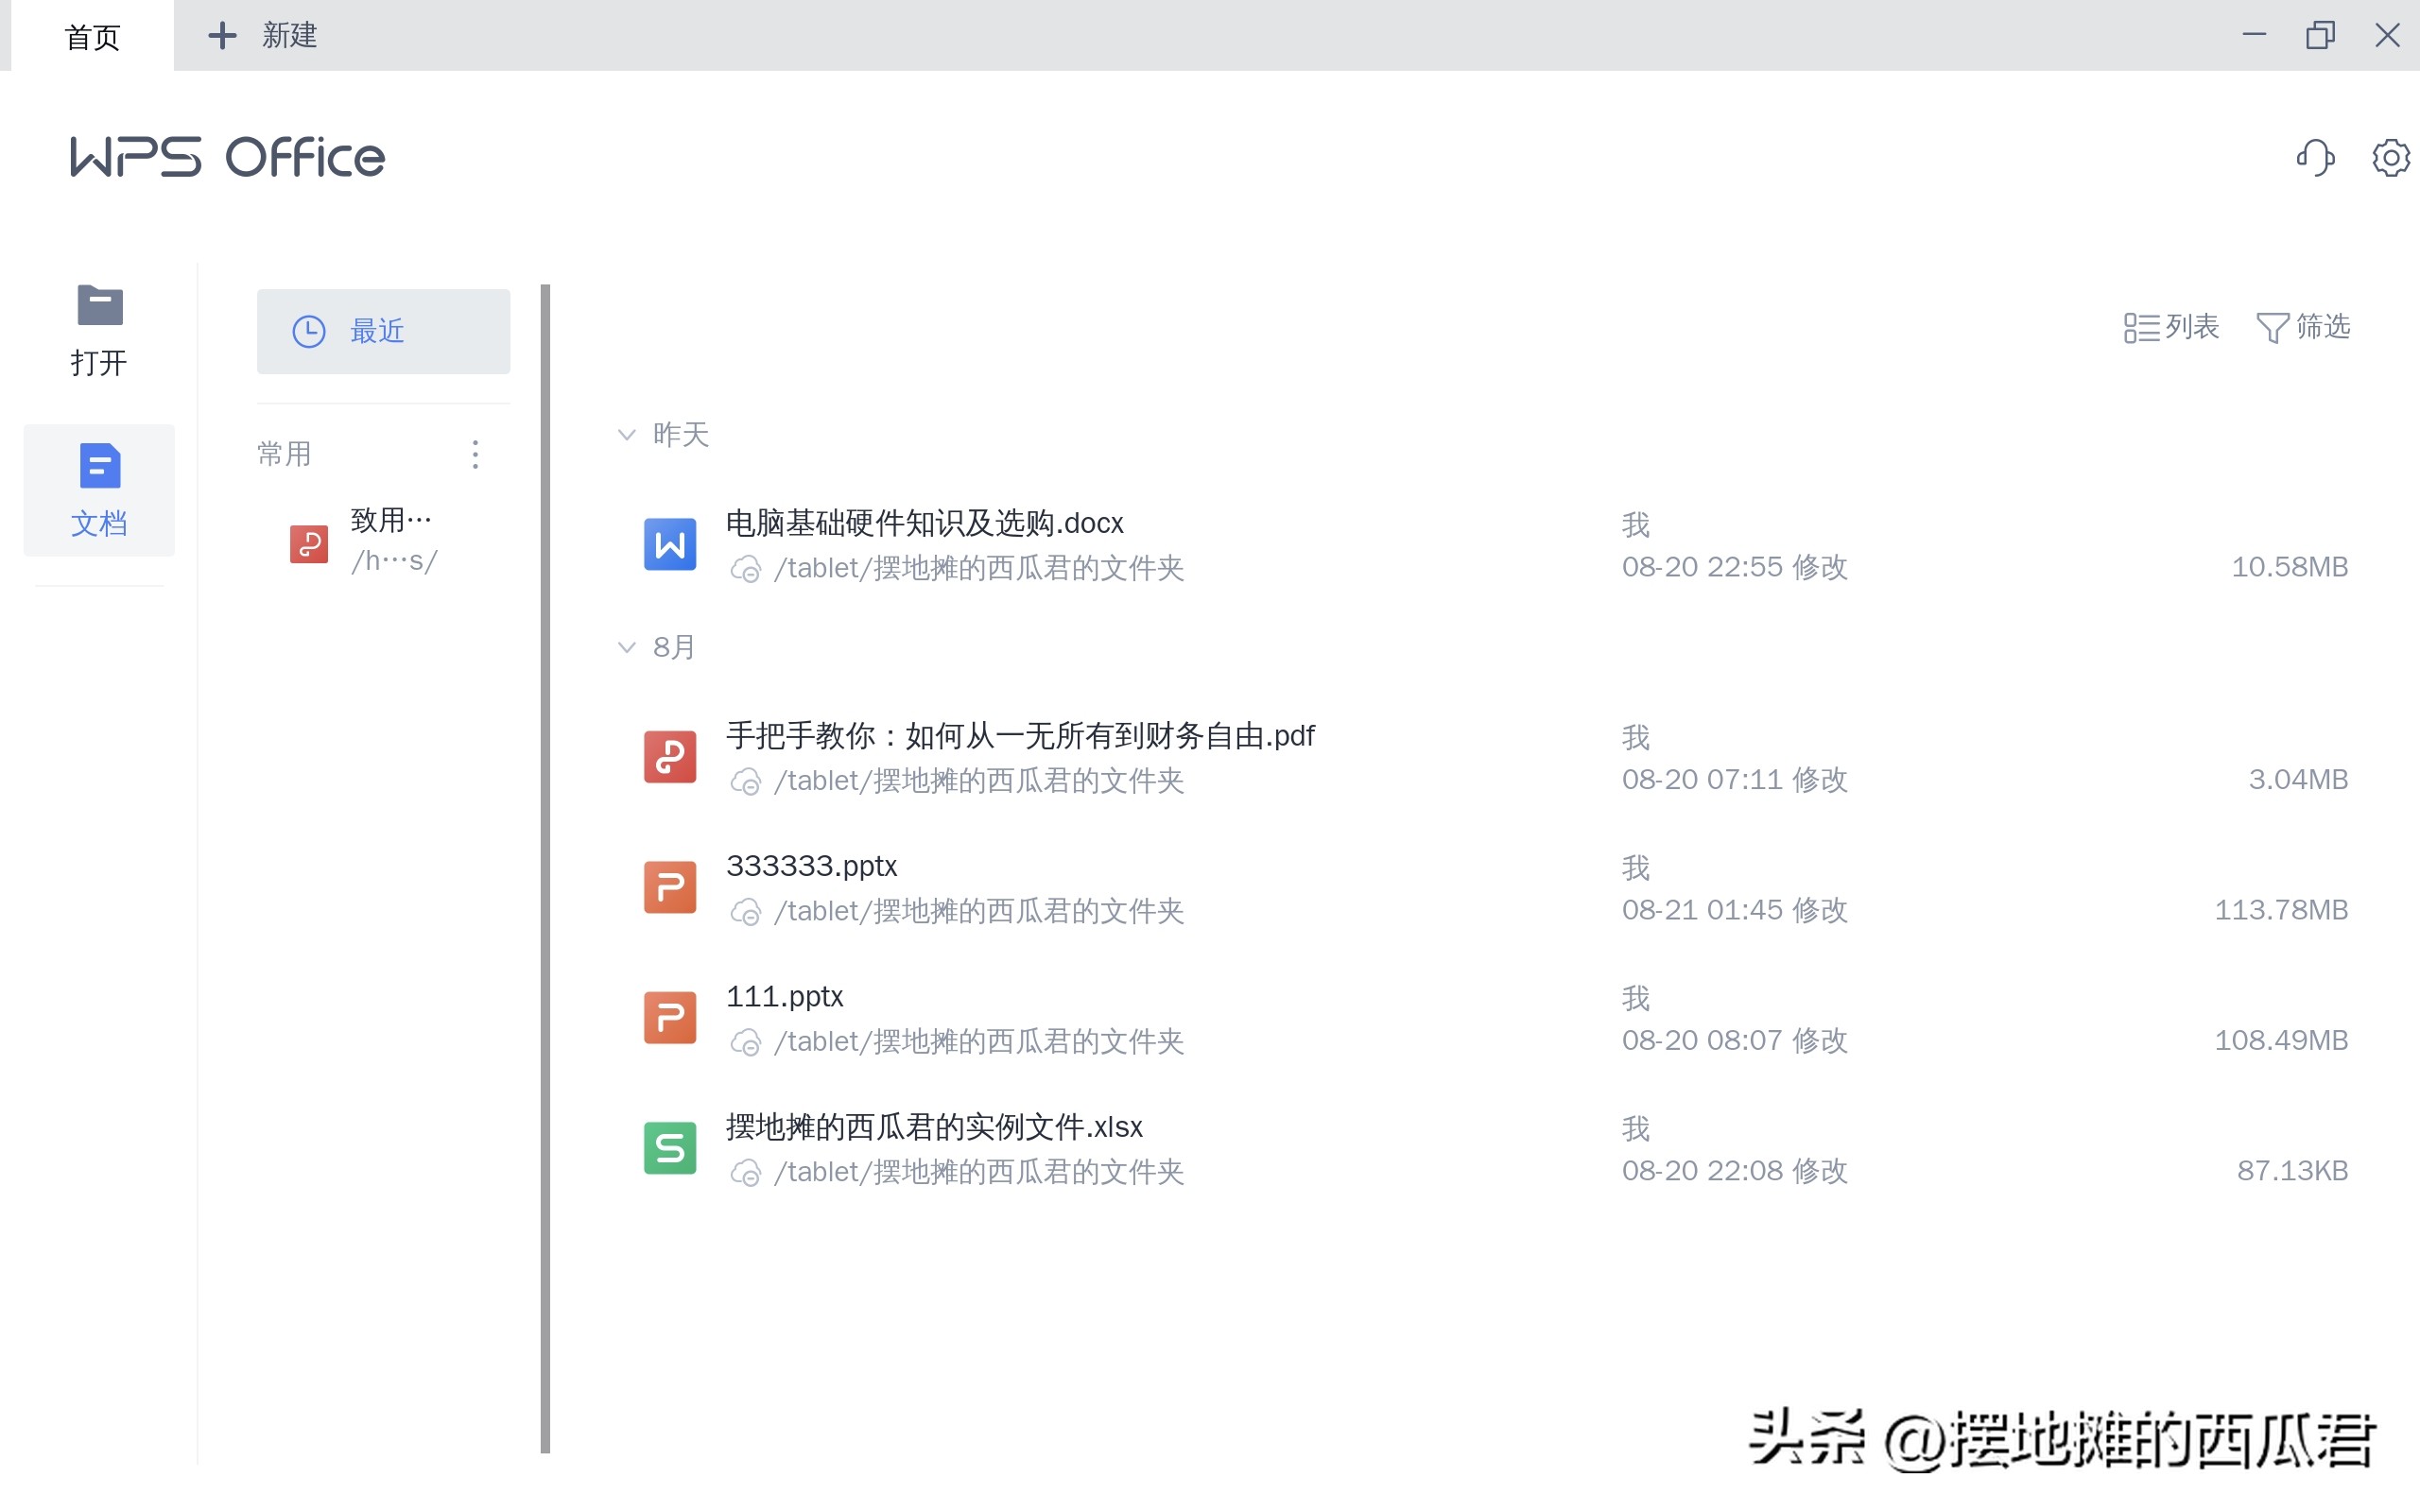
Task: Open the 筛选 filter dropdown
Action: click(2303, 327)
